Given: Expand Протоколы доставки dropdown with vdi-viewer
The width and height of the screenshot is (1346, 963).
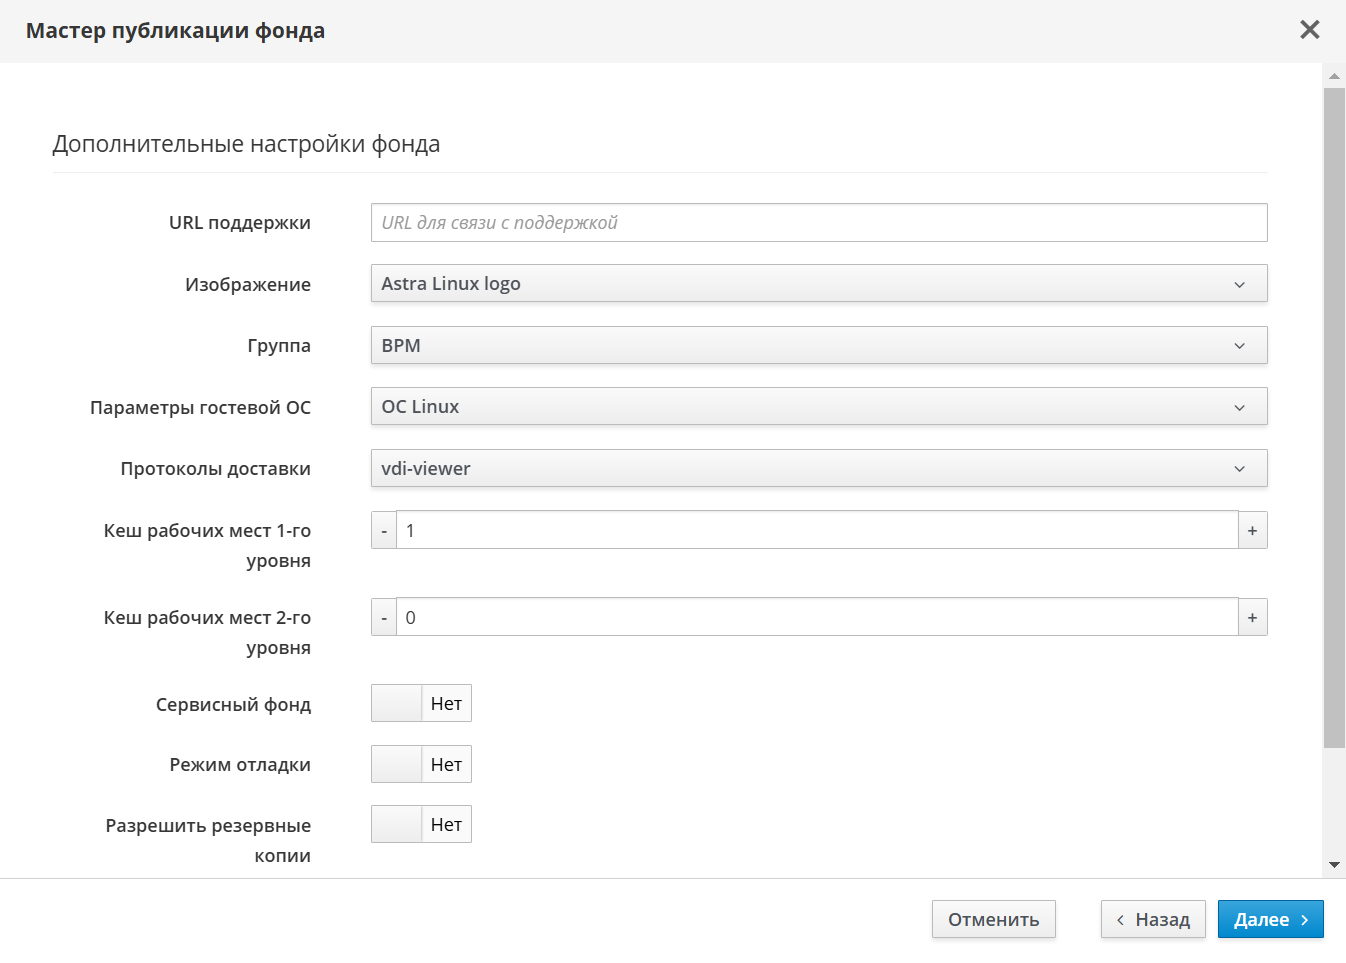Looking at the screenshot, I should point(818,469).
